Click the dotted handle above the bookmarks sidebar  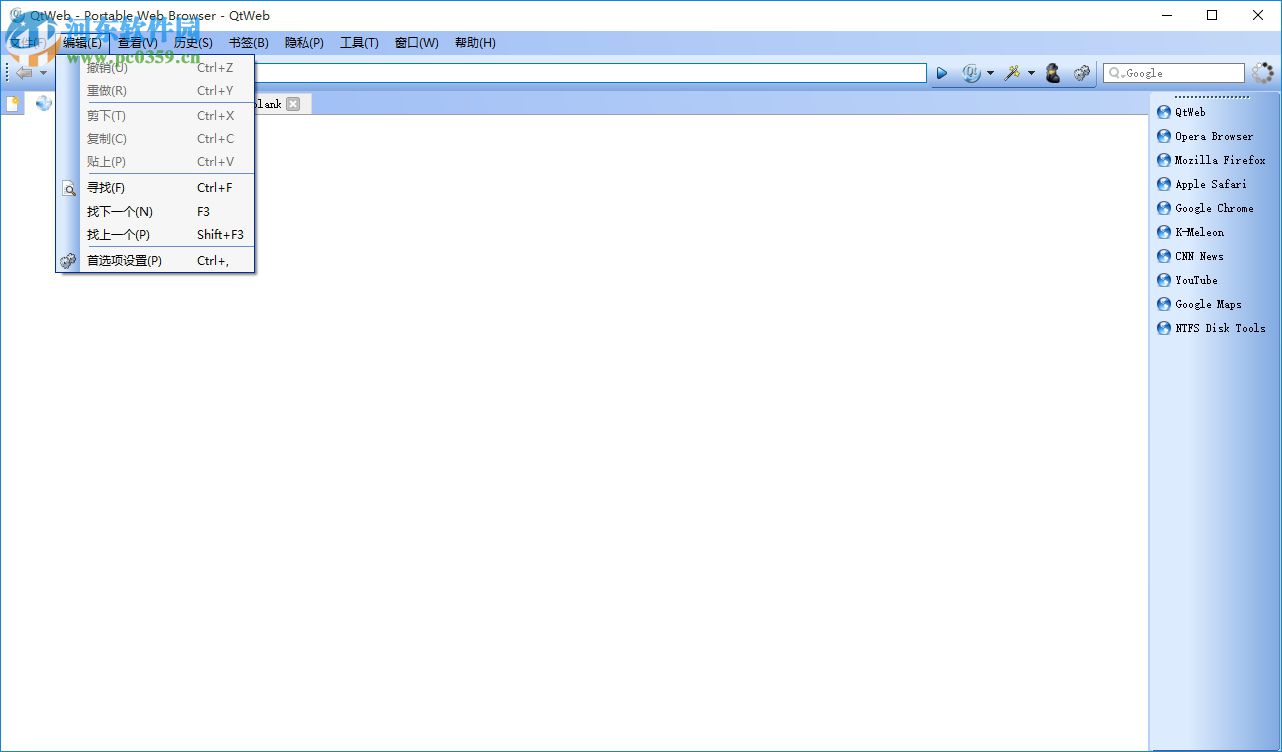[1212, 97]
